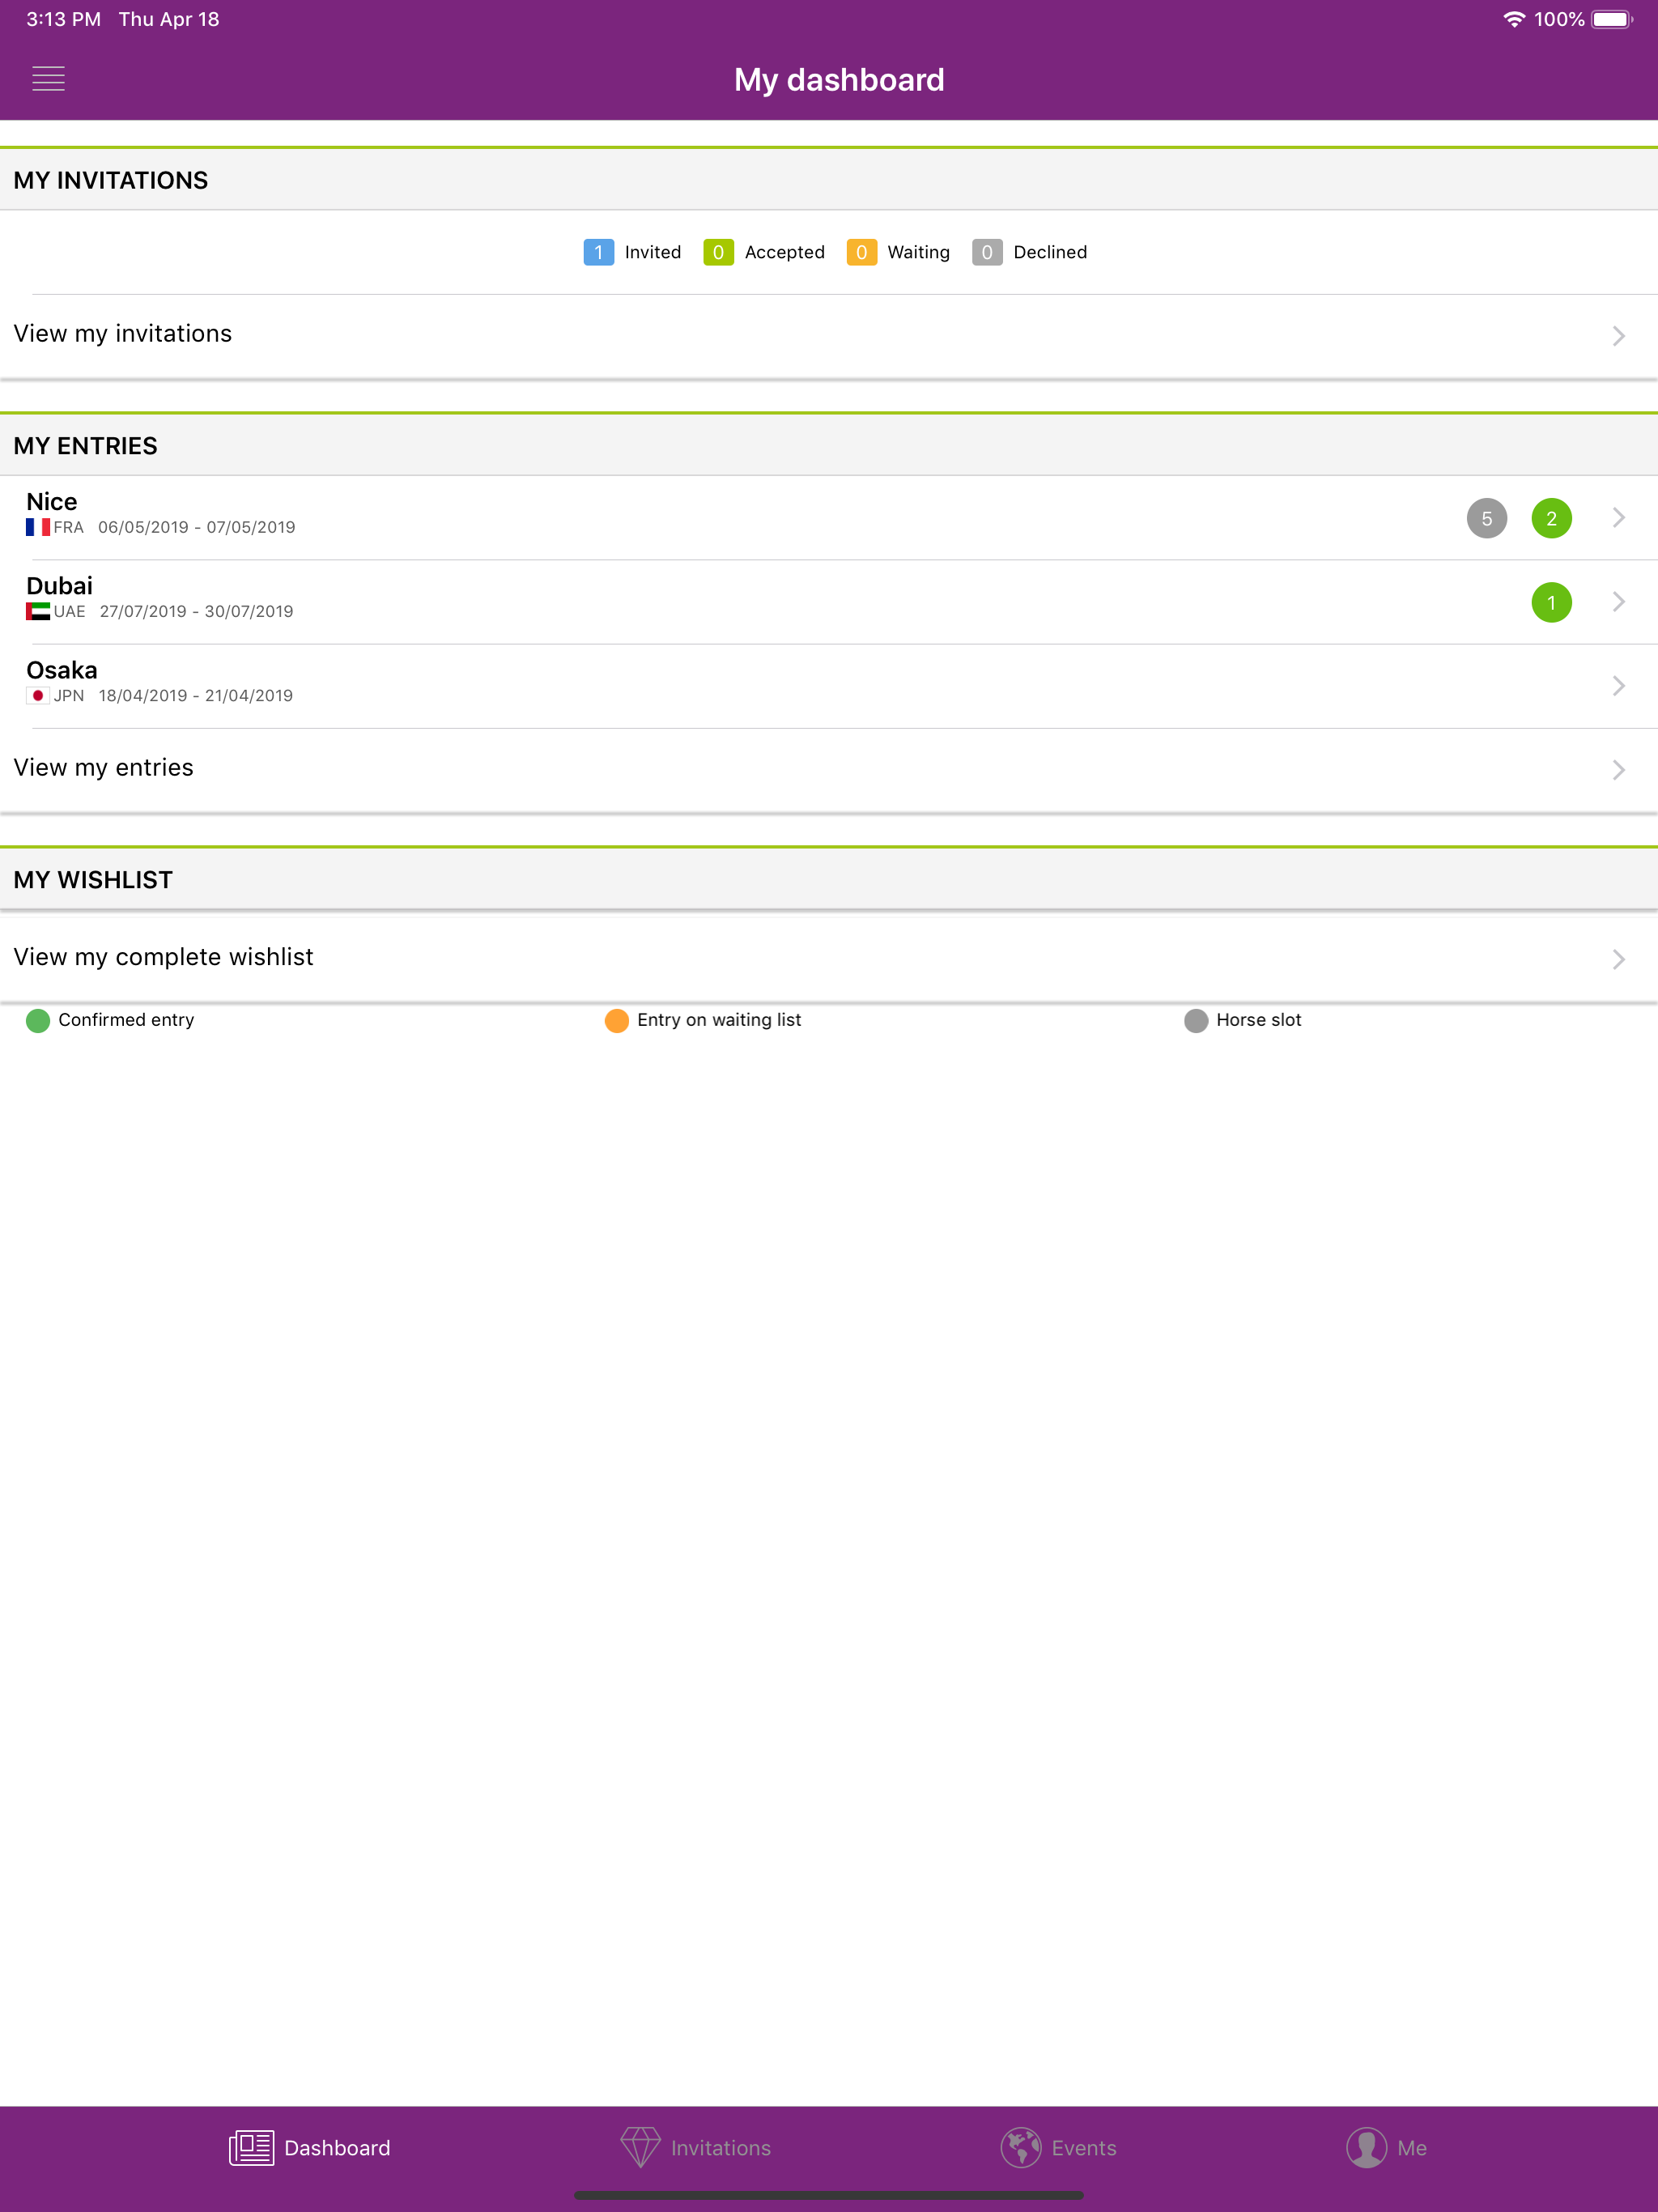Screen dimensions: 1658x2212
Task: Tap the chevron on the Nice entry row
Action: 1618,517
